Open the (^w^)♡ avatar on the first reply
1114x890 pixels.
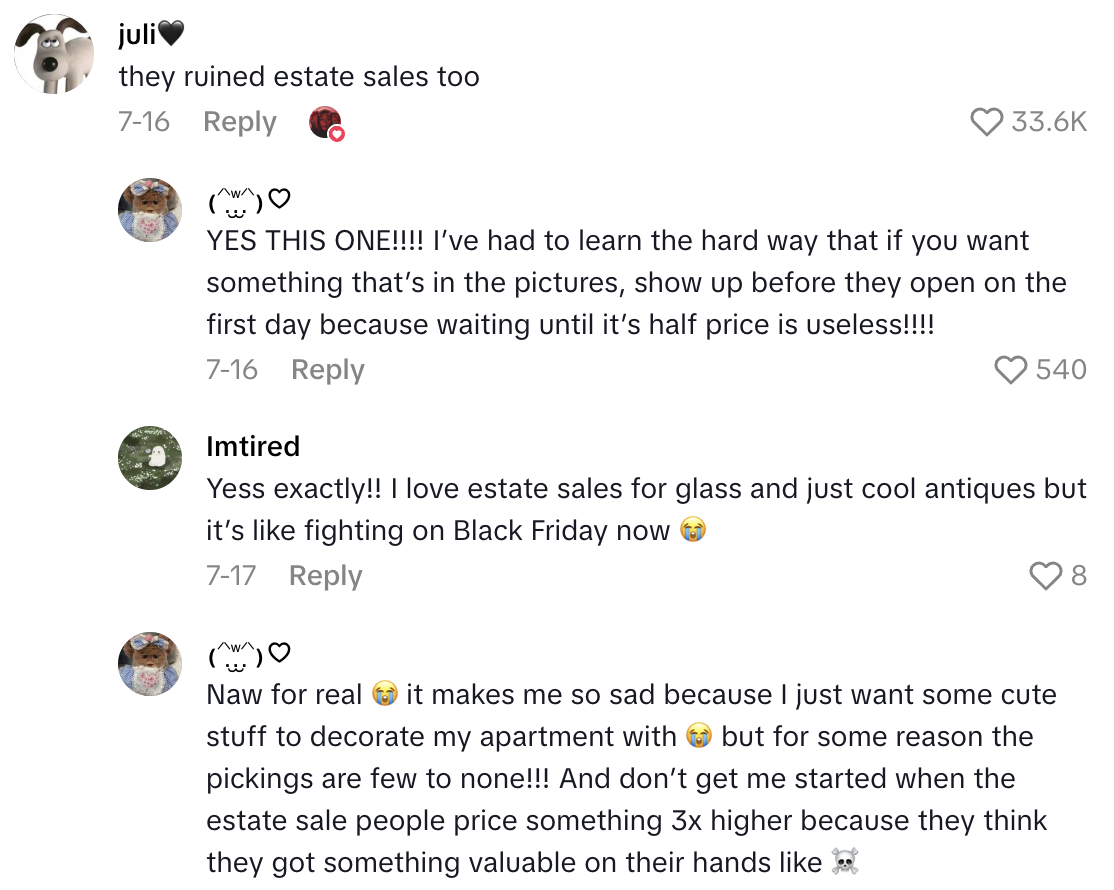150,211
